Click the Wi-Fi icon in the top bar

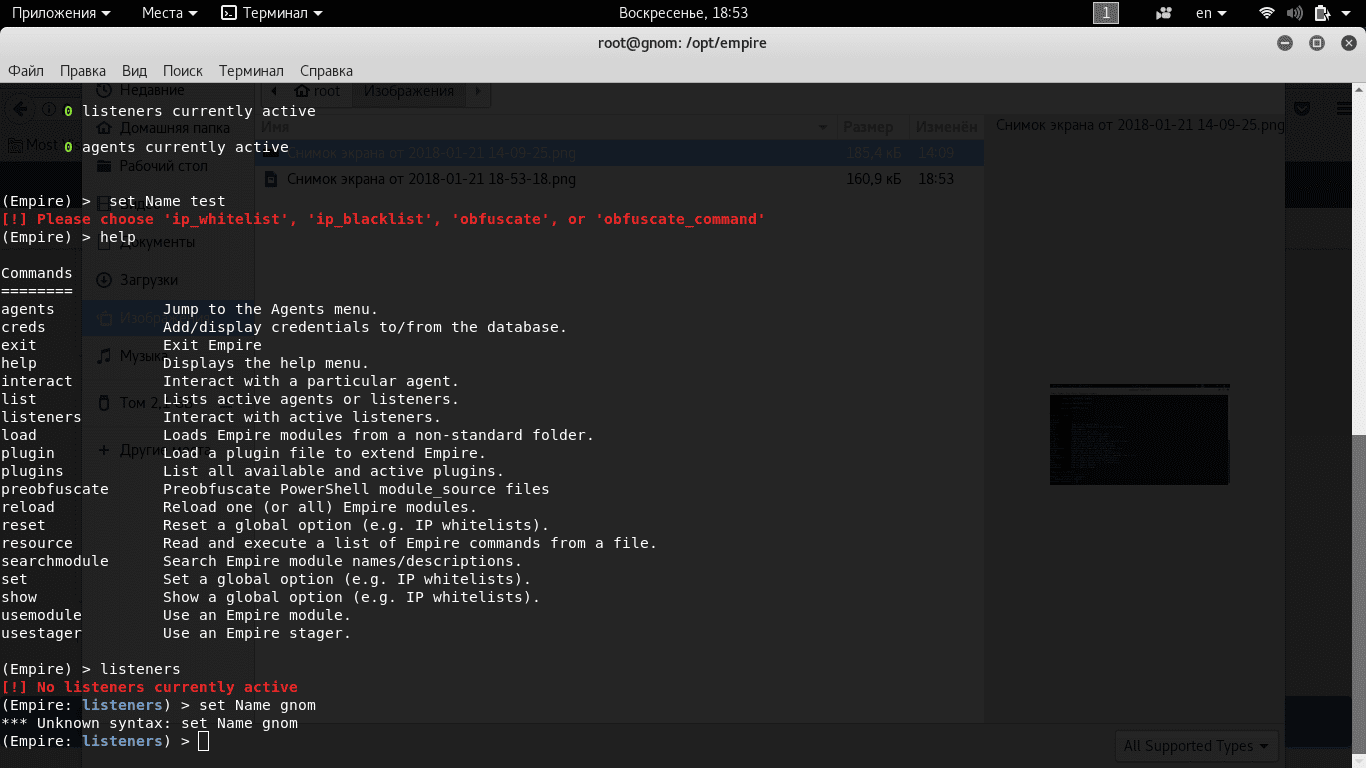click(x=1267, y=13)
